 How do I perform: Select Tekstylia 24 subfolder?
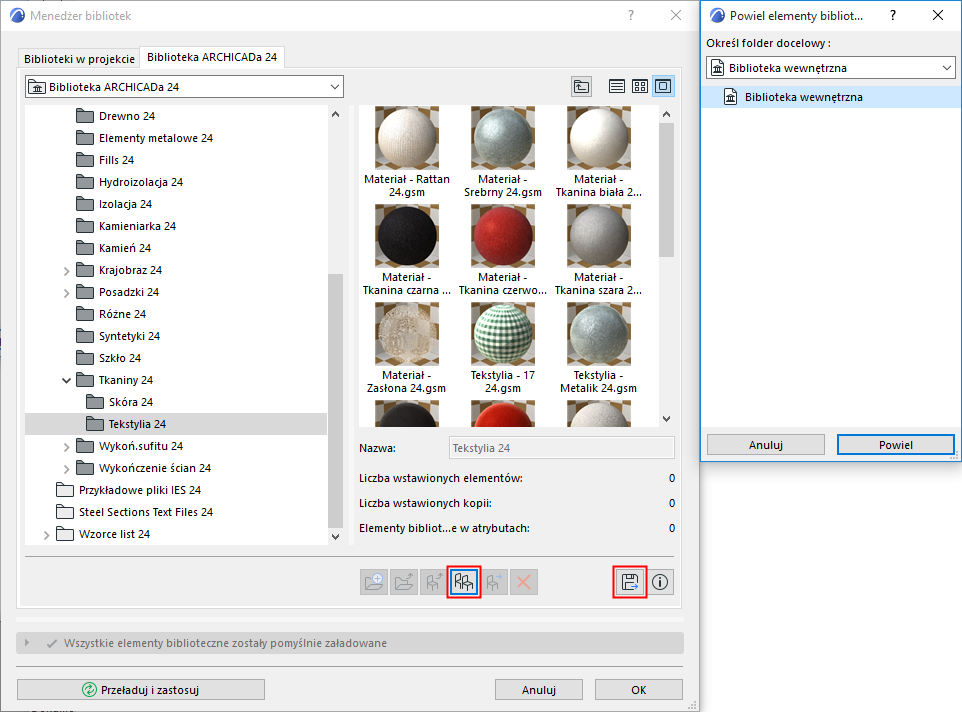point(176,424)
